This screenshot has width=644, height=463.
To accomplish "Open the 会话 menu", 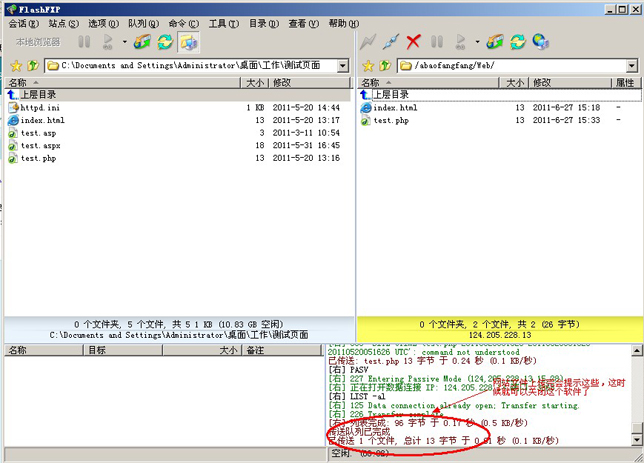I will [x=23, y=24].
